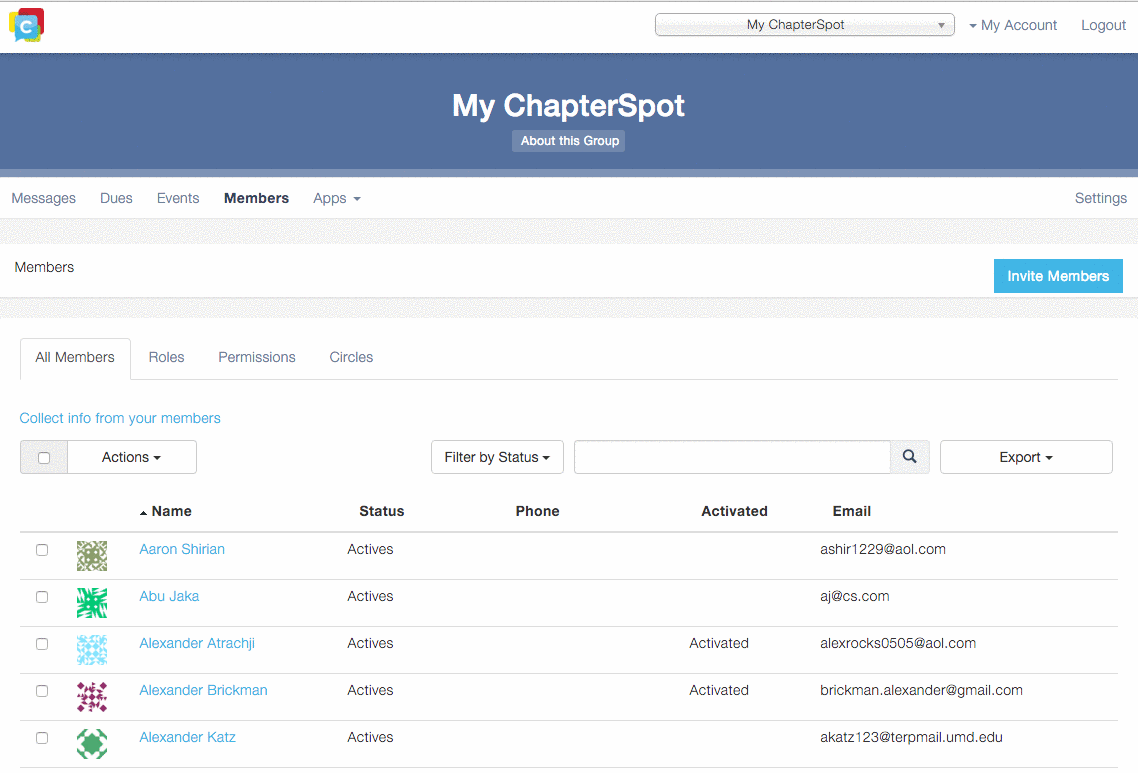Select Alexander Brickman's row checkbox
This screenshot has width=1138, height=773.
[42, 691]
